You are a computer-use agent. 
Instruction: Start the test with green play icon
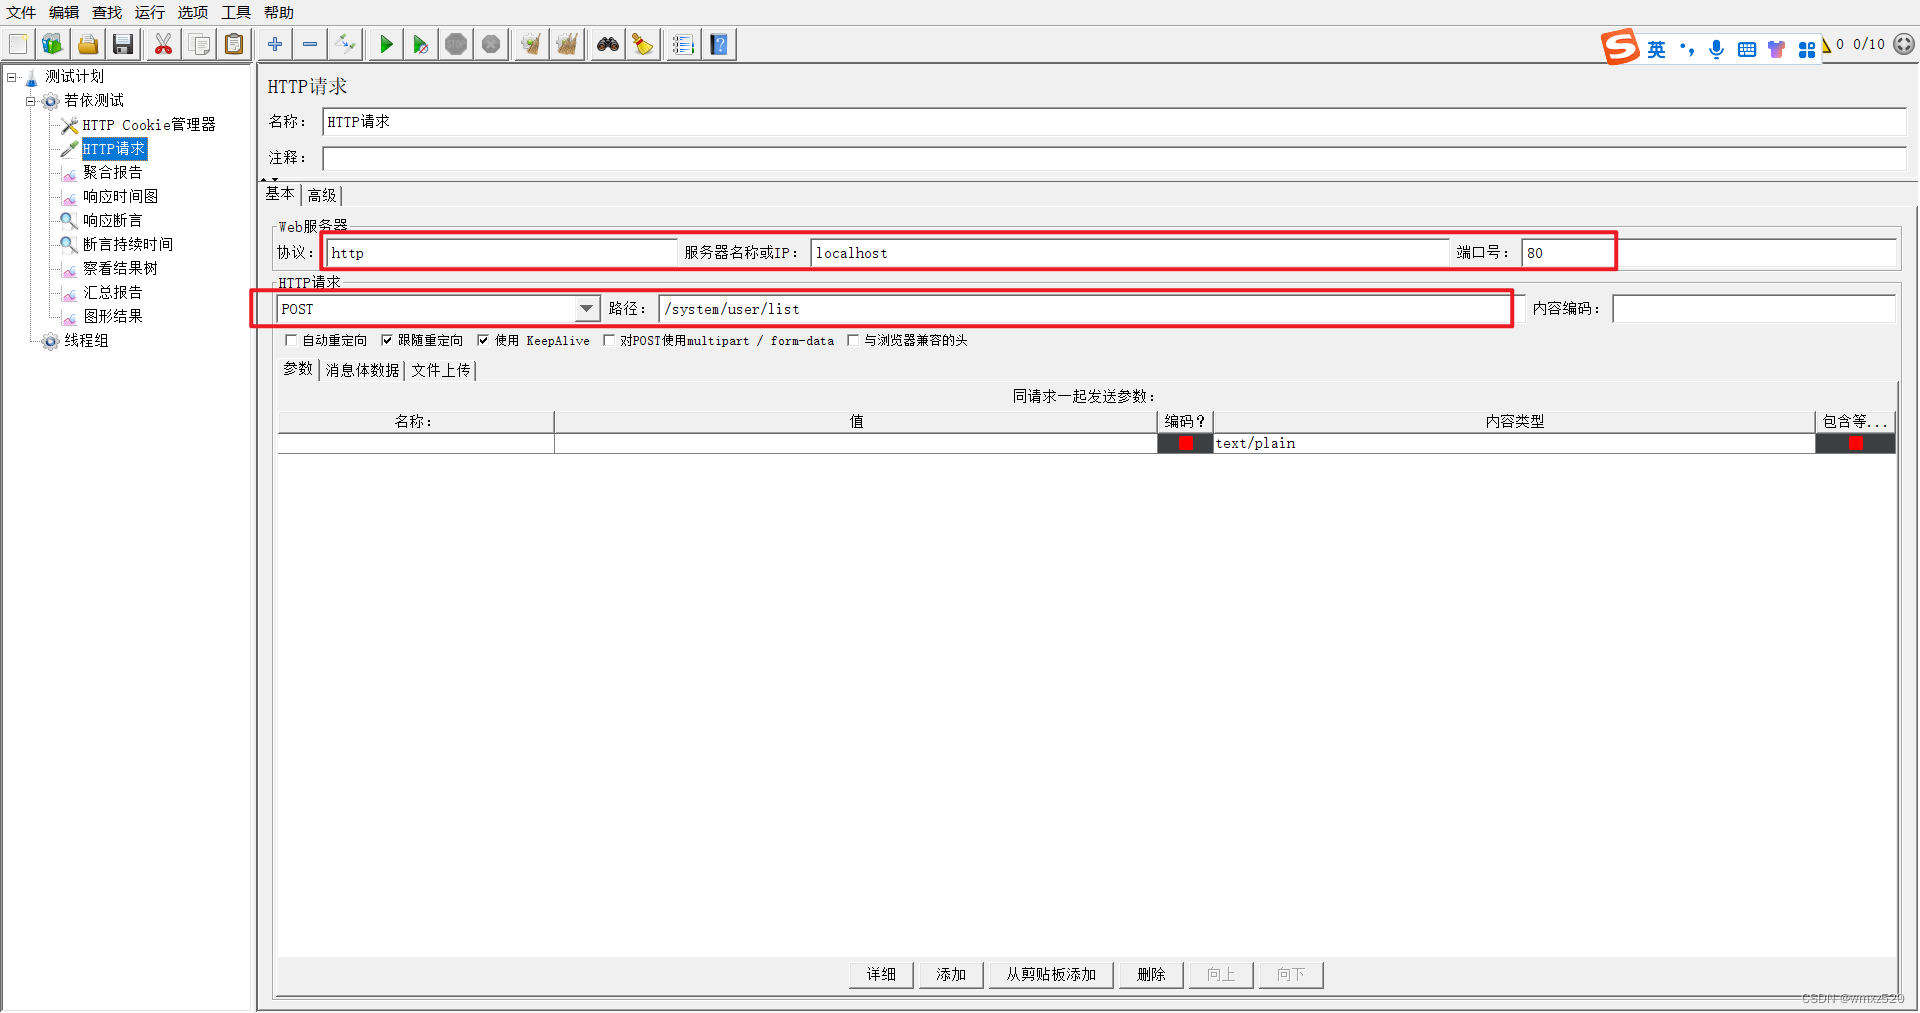pos(386,44)
